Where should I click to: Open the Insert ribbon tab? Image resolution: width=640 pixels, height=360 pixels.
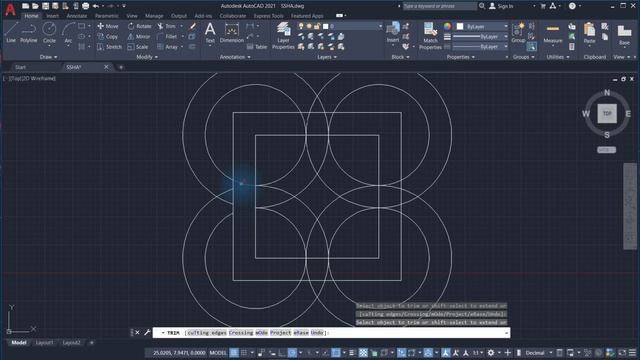pyautogui.click(x=52, y=16)
